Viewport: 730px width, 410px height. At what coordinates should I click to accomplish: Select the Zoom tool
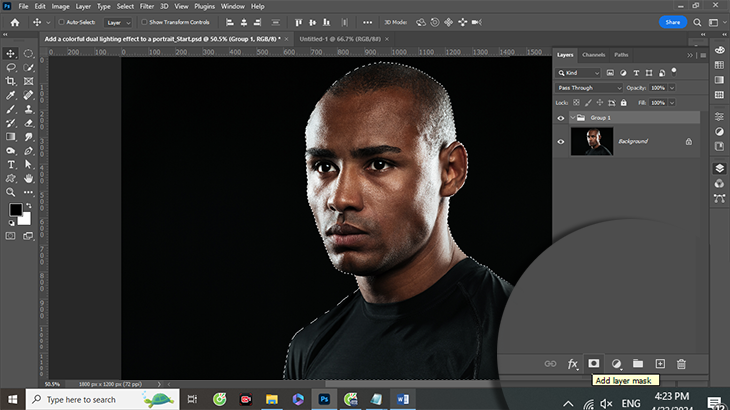[x=11, y=192]
